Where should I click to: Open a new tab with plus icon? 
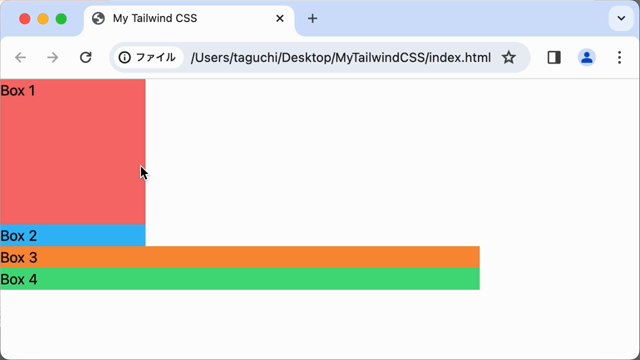coord(312,18)
